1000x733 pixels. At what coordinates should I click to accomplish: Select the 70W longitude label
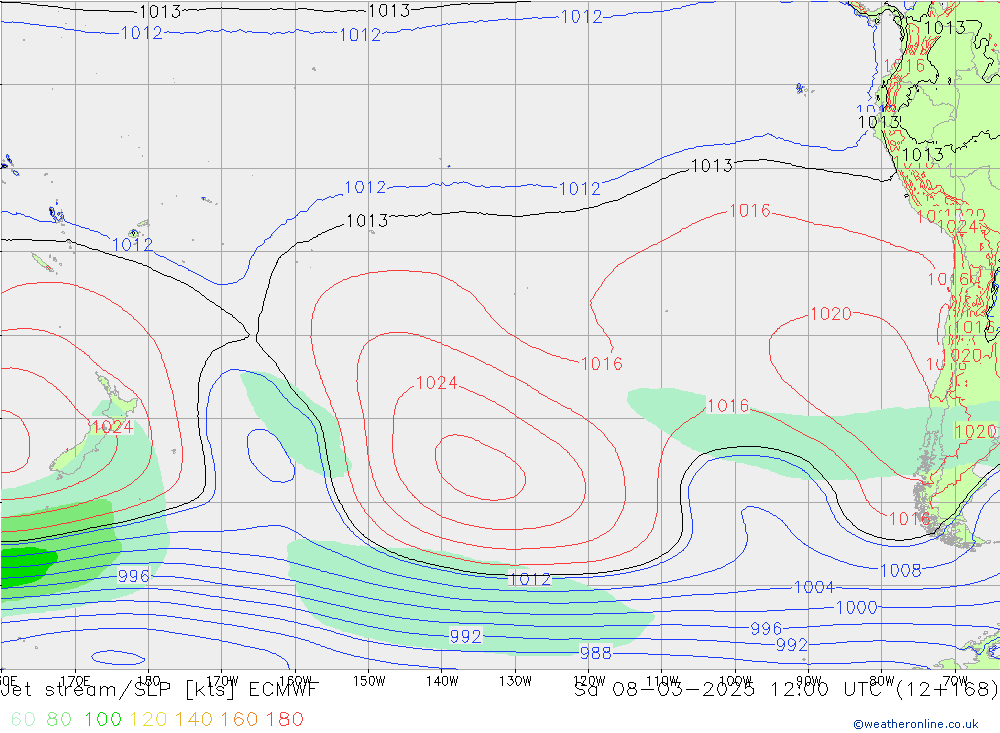[x=955, y=681]
